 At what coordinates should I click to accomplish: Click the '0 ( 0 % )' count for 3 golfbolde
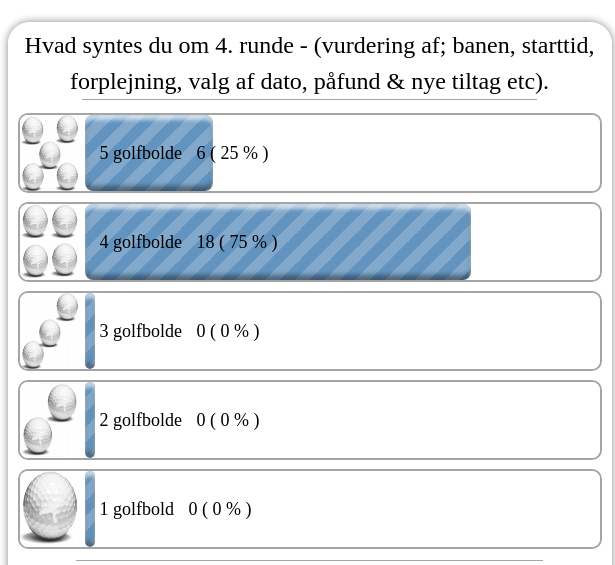point(228,331)
